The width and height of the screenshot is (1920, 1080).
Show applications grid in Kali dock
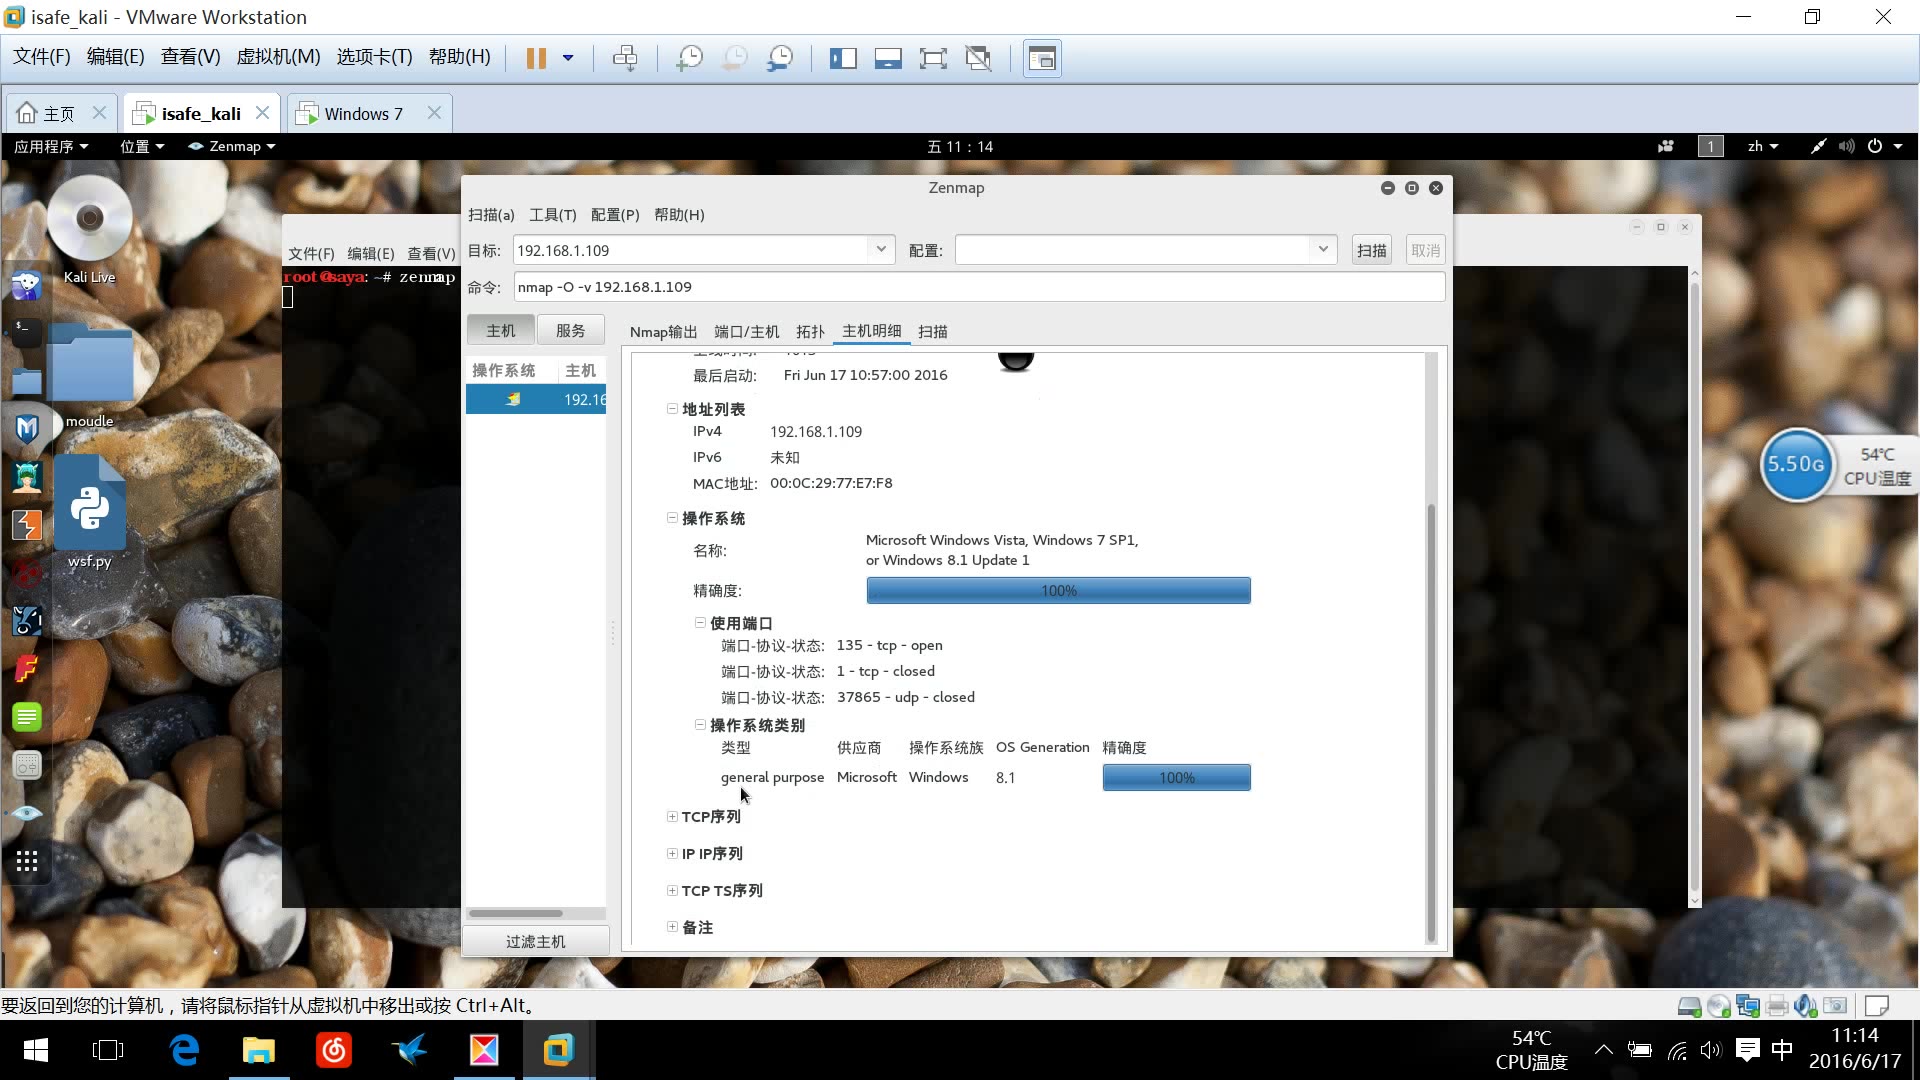27,861
